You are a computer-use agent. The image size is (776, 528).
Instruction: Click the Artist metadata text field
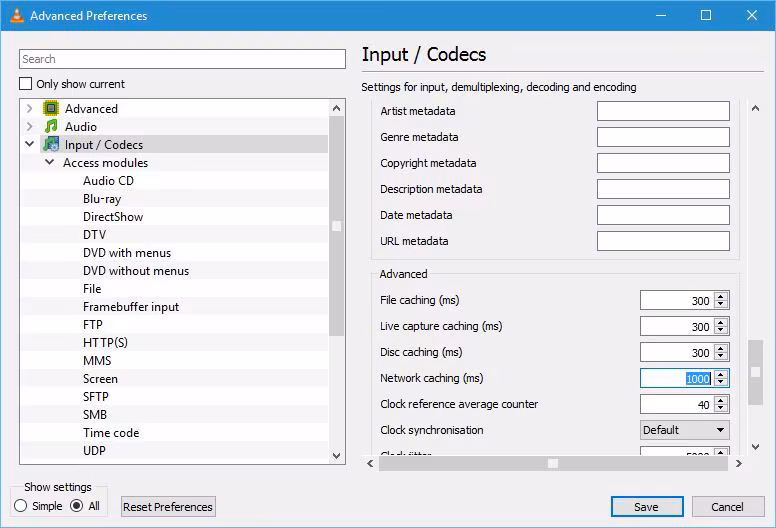pyautogui.click(x=663, y=111)
